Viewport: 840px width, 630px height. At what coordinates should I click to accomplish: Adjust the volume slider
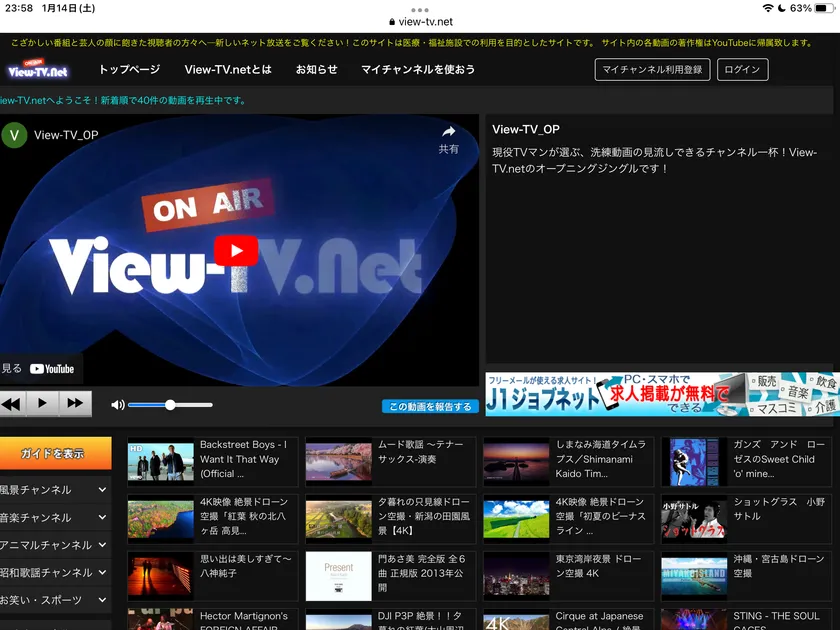point(170,405)
